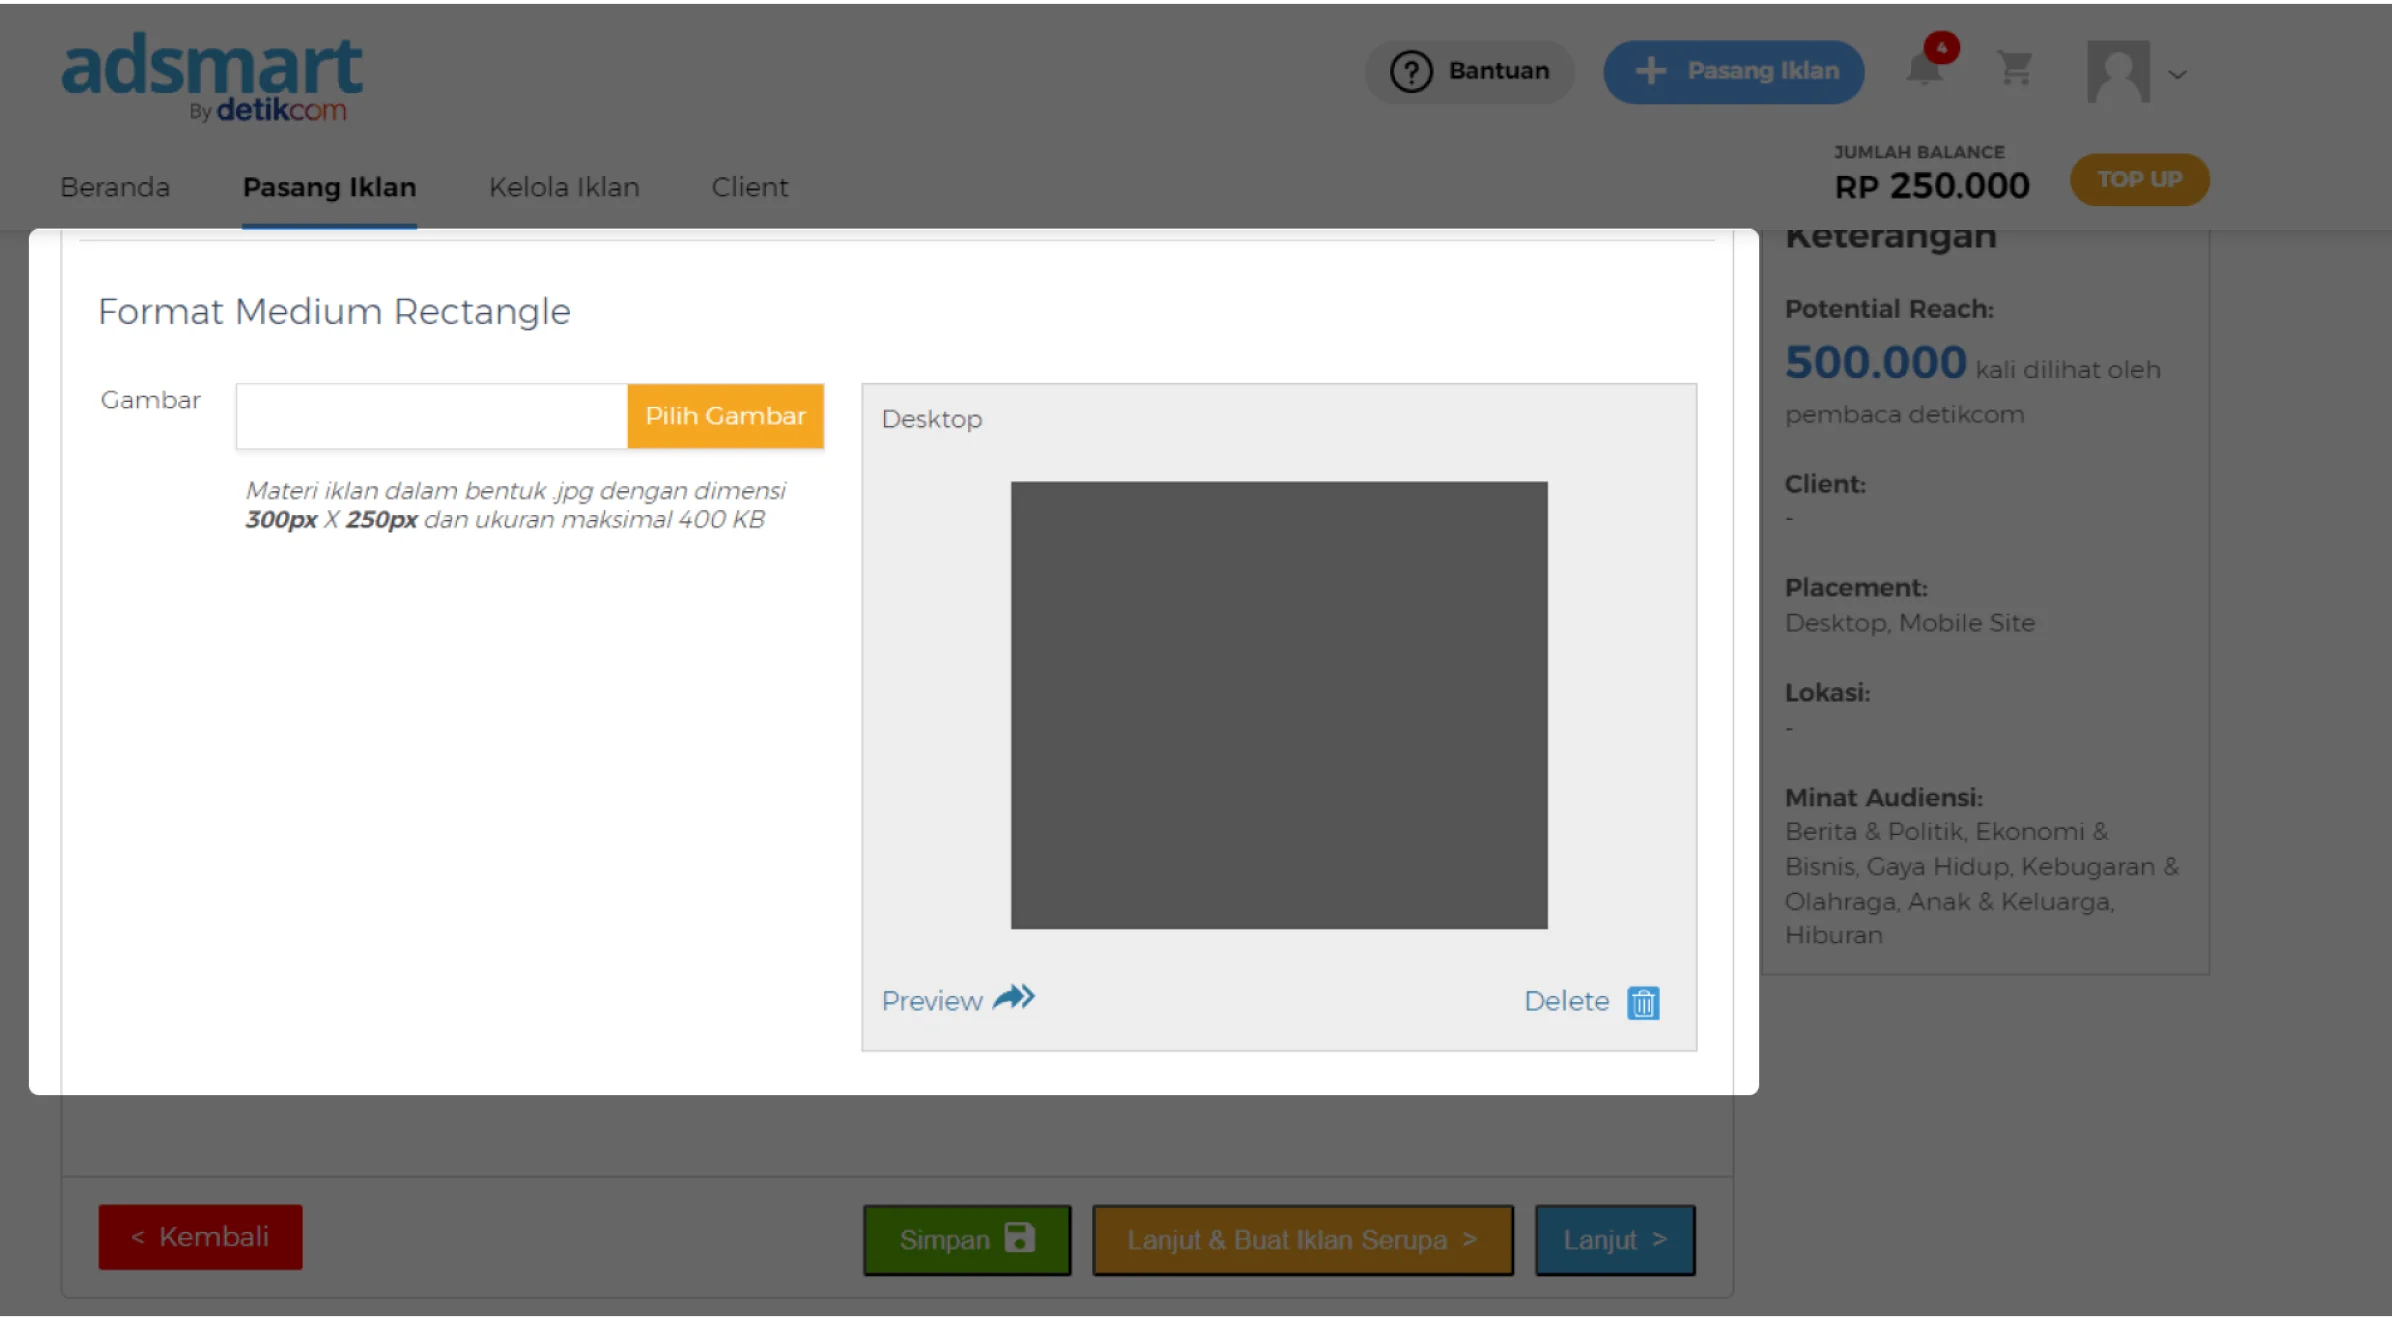Image resolution: width=2392 pixels, height=1320 pixels.
Task: Click the user profile avatar
Action: coord(2118,71)
